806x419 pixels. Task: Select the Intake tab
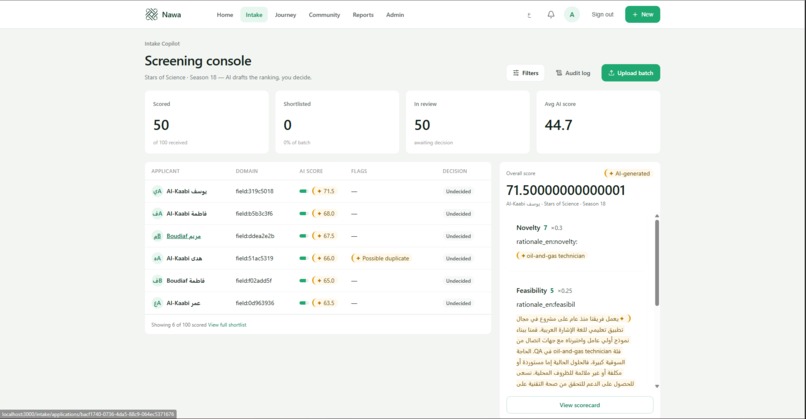[254, 15]
